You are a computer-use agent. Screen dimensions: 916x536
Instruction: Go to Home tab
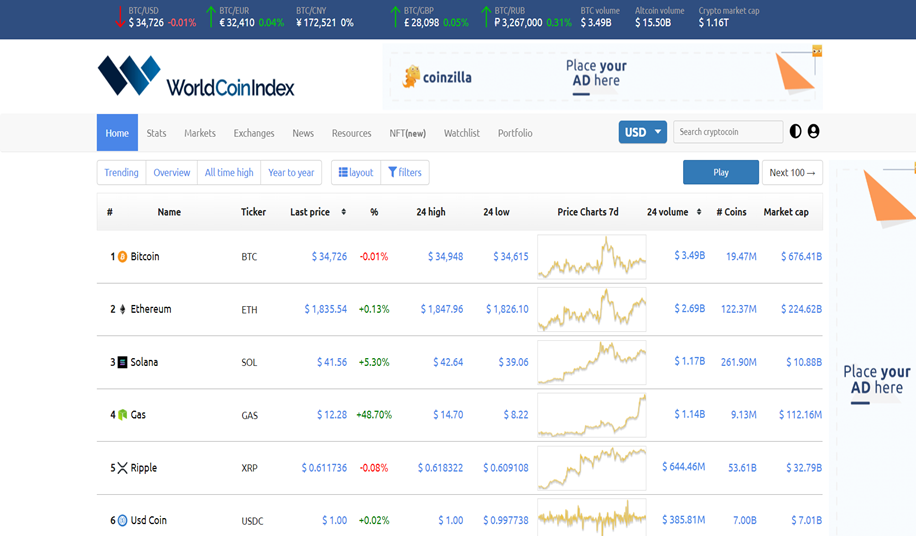tap(117, 133)
